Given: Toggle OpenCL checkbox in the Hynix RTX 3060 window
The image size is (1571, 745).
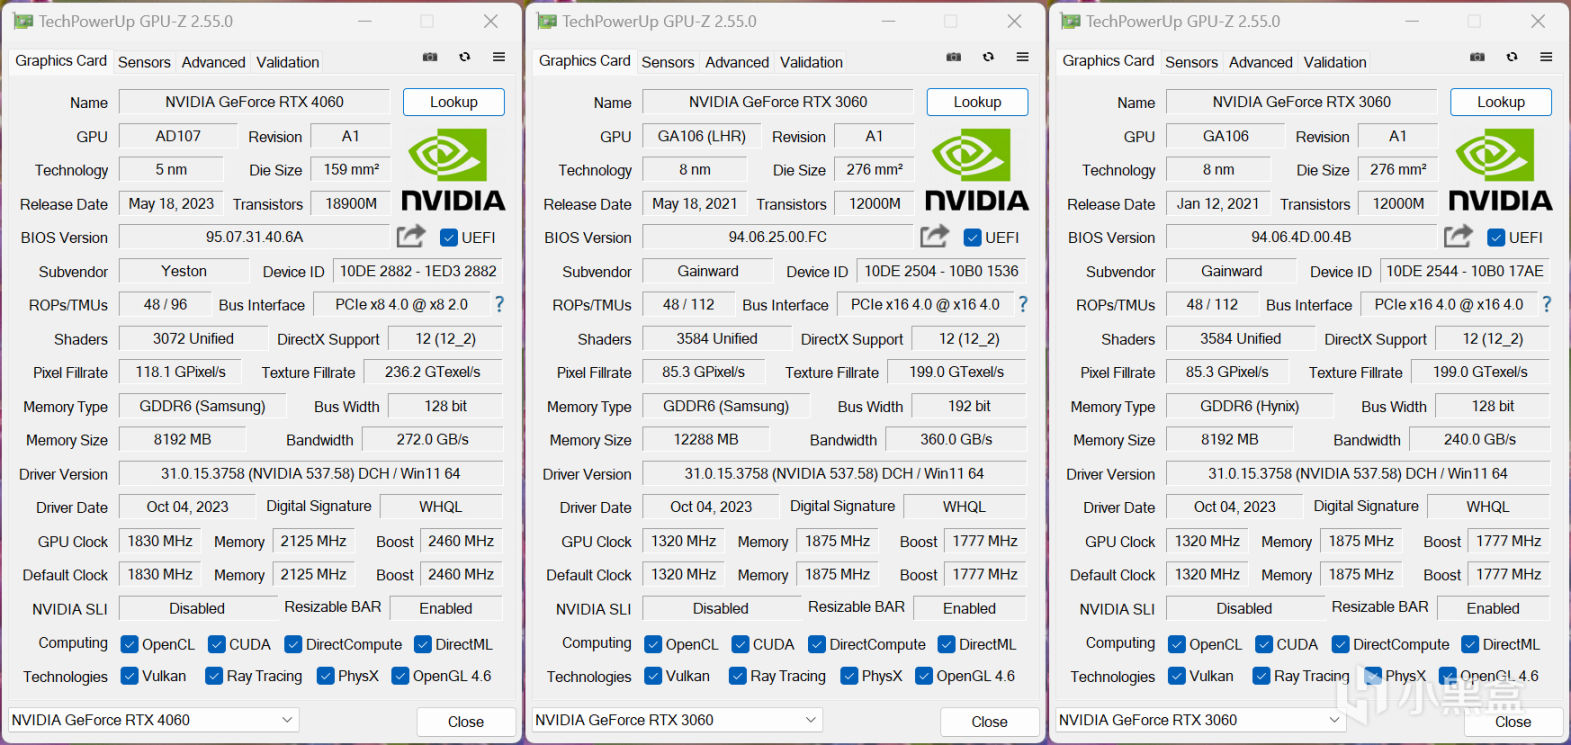Looking at the screenshot, I should (x=1177, y=645).
